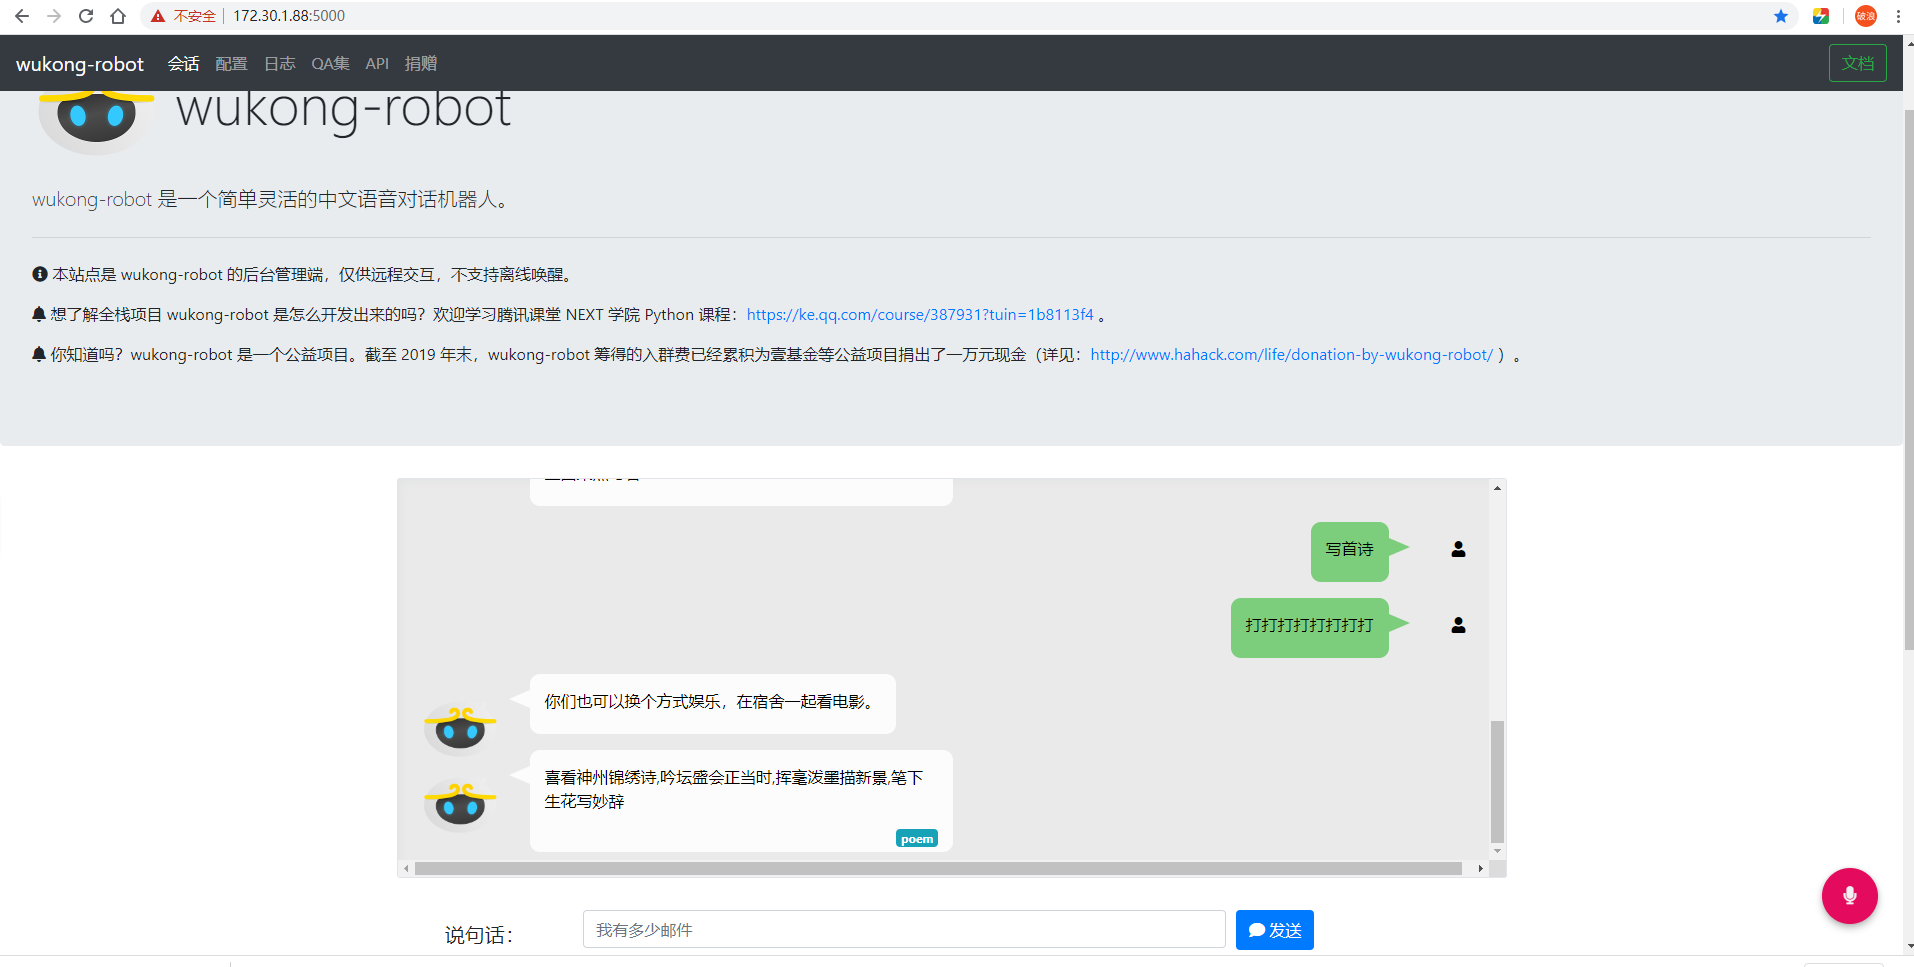The width and height of the screenshot is (1914, 967).
Task: Click the browser forward arrow
Action: (54, 16)
